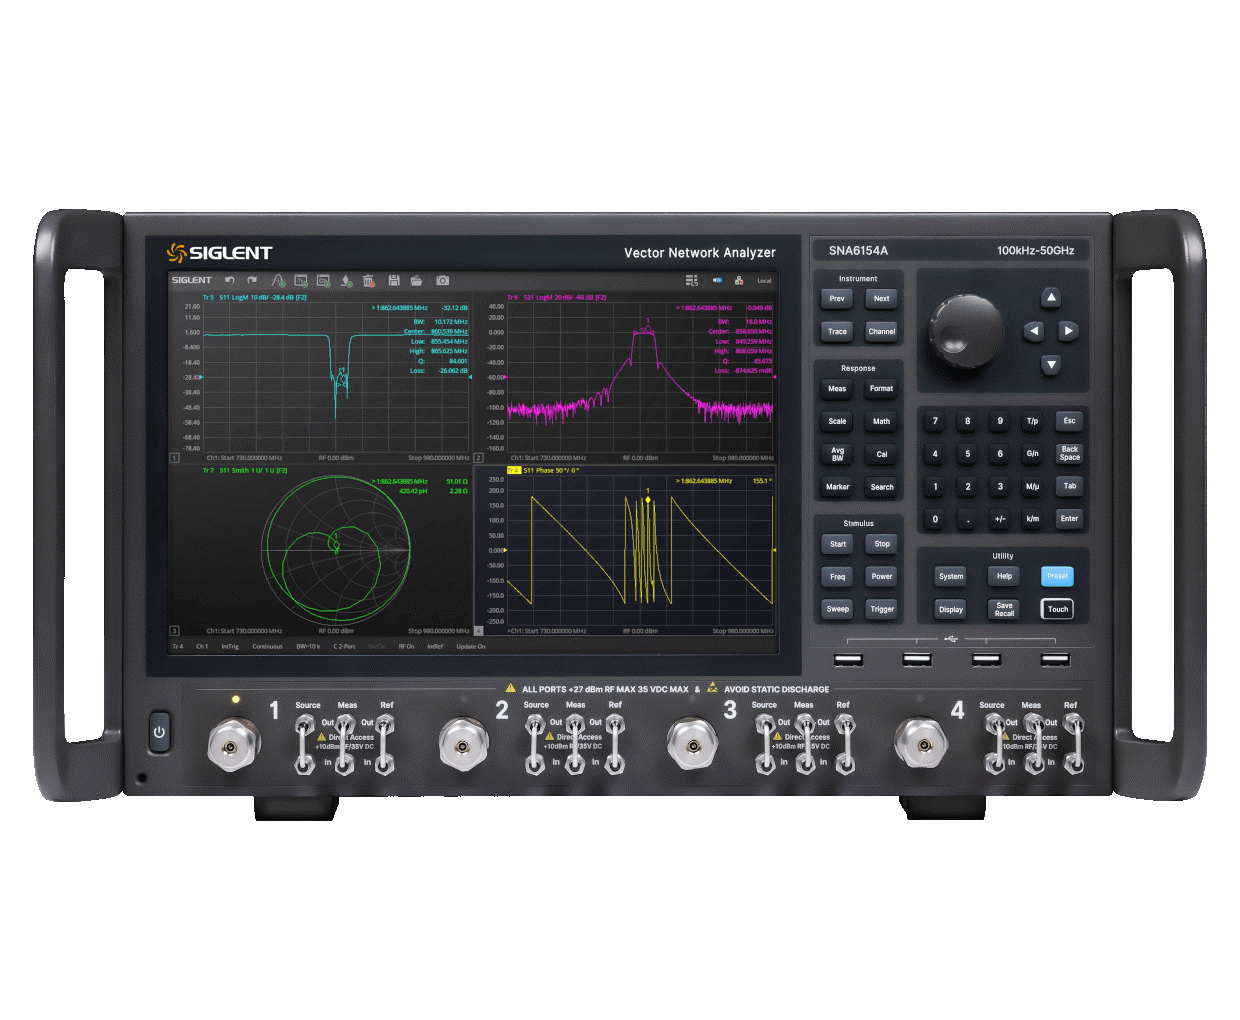The width and height of the screenshot is (1240, 1020).
Task: Click the Format button
Action: pyautogui.click(x=881, y=389)
